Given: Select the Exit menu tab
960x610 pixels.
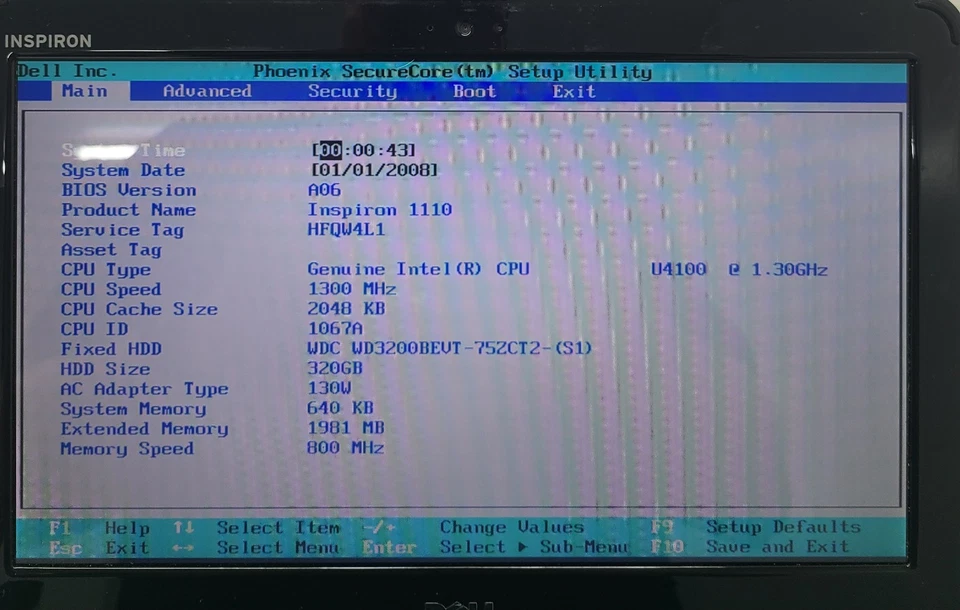Looking at the screenshot, I should click(574, 91).
